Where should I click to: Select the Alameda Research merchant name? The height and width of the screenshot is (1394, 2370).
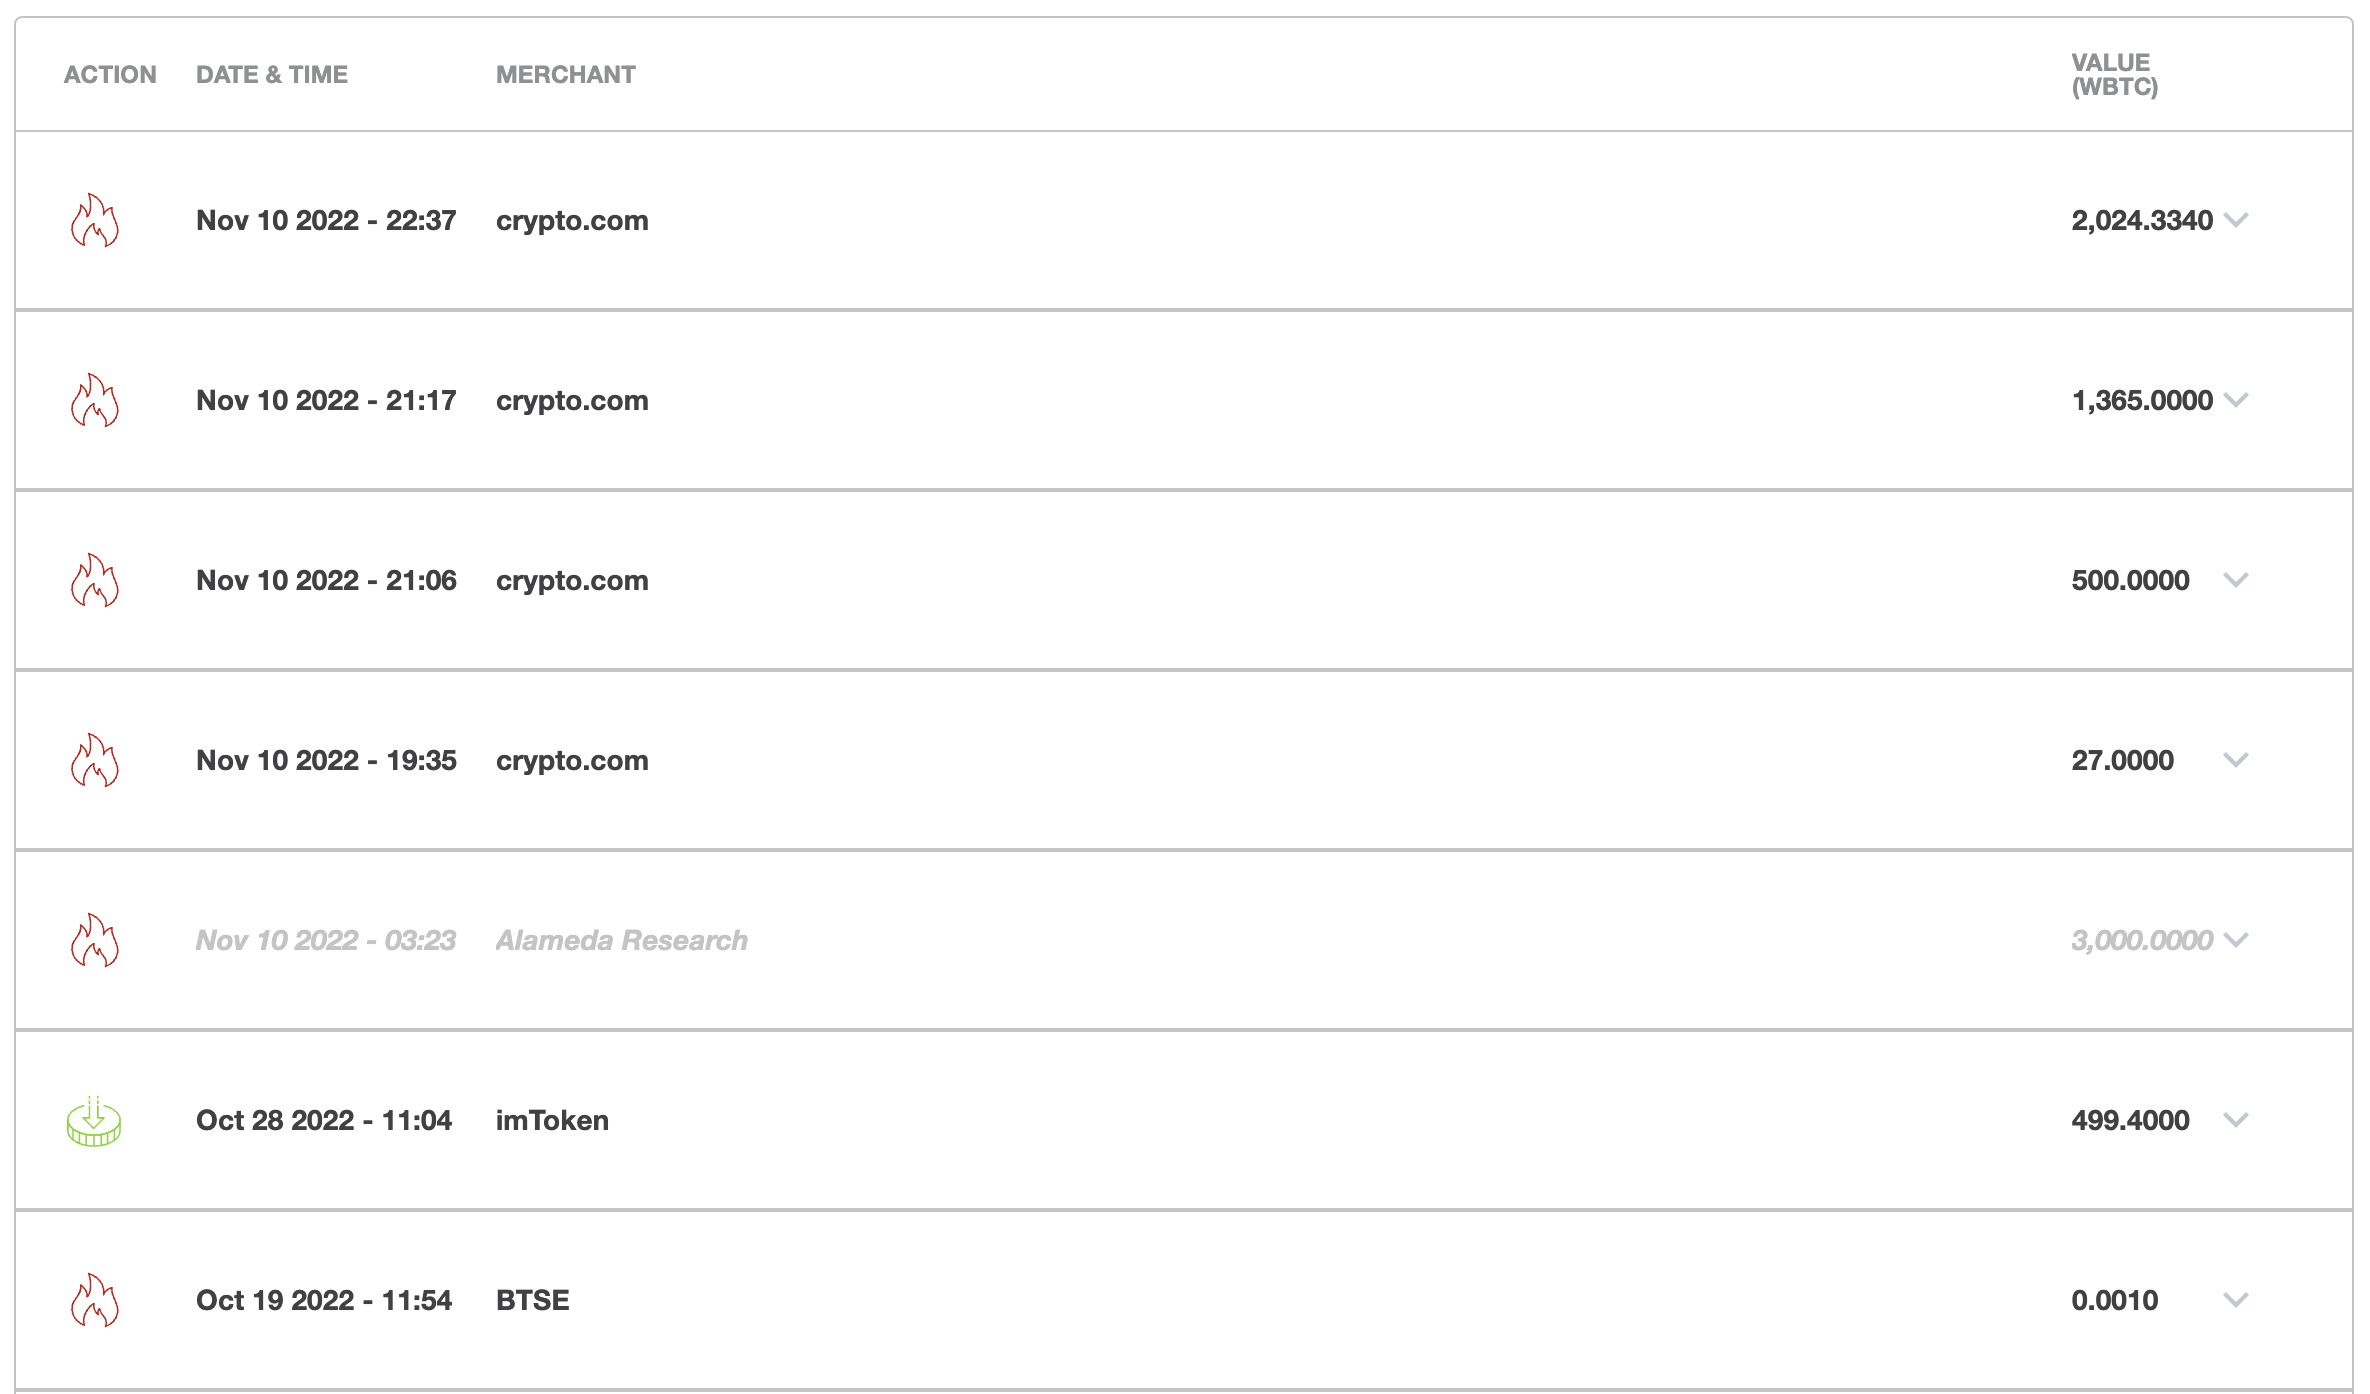tap(622, 940)
